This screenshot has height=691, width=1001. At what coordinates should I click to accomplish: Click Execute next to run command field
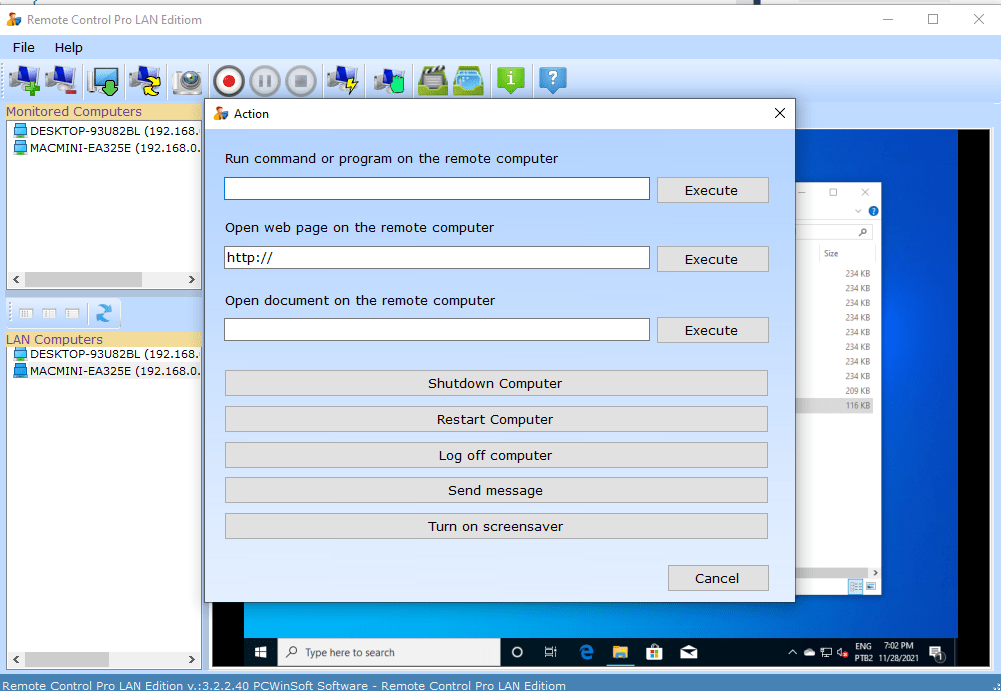click(712, 190)
